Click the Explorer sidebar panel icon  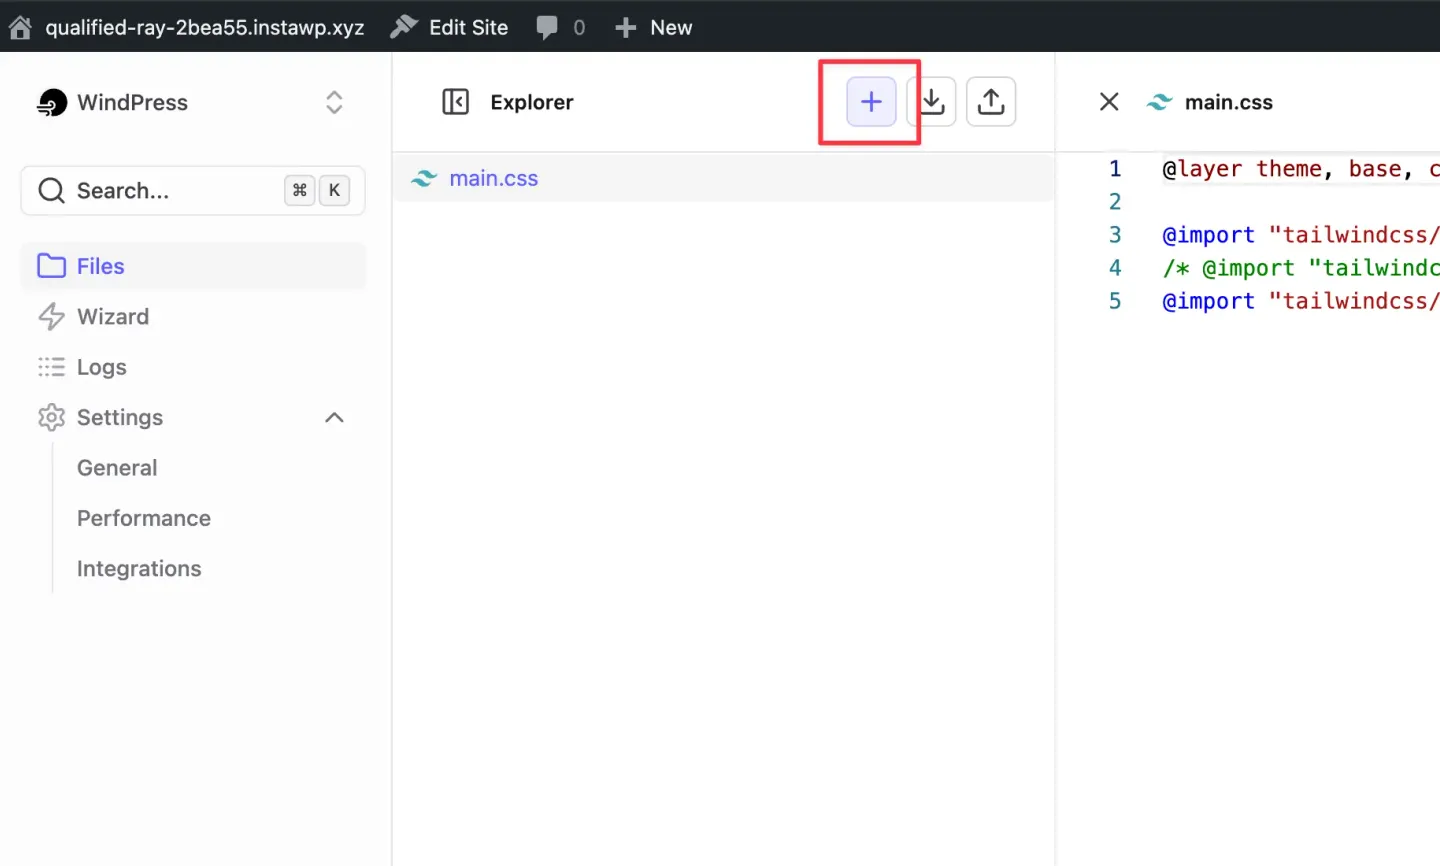point(456,101)
